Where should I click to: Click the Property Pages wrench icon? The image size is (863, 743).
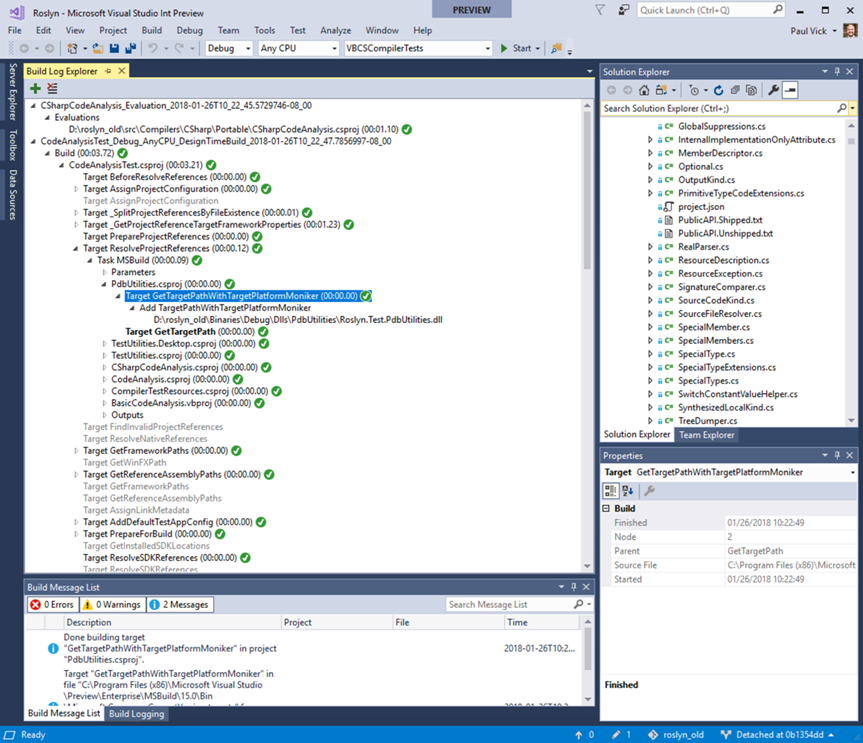pyautogui.click(x=649, y=491)
